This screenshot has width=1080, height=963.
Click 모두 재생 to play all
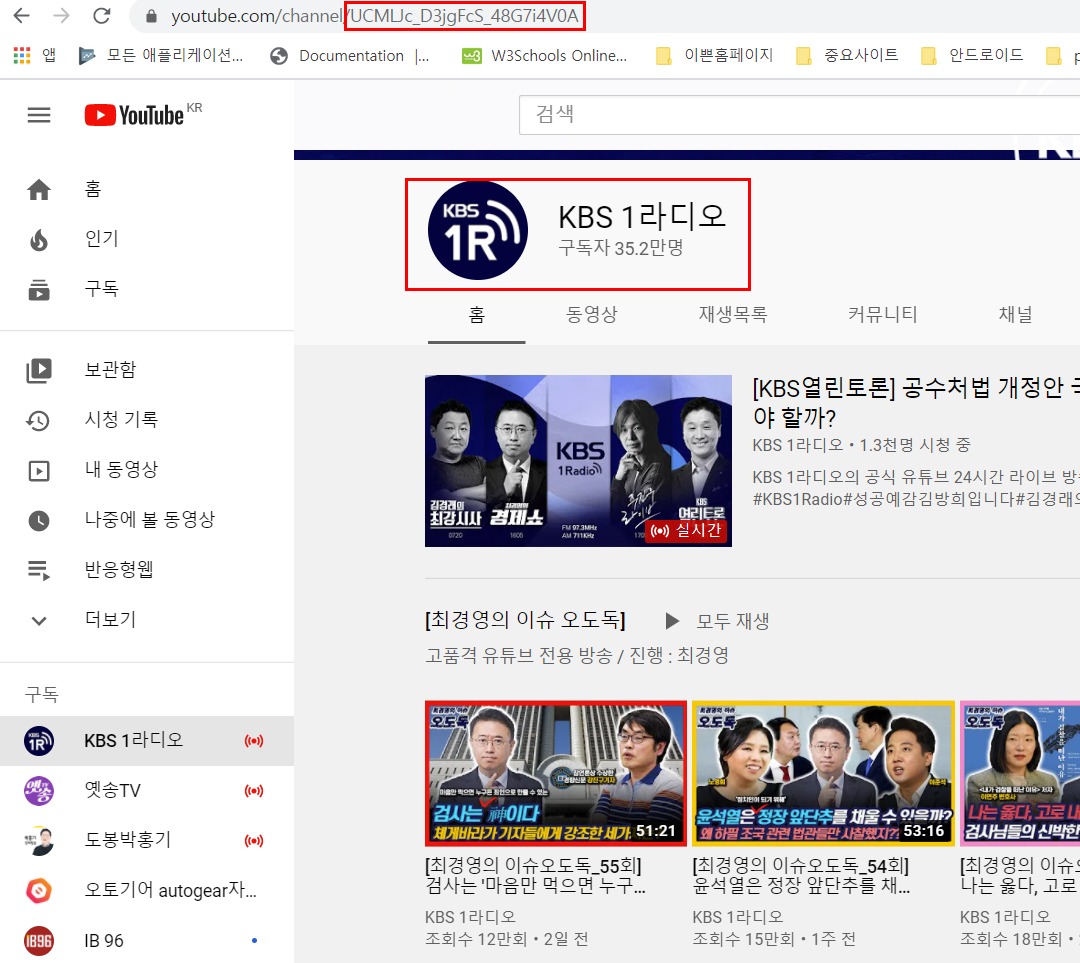[716, 621]
